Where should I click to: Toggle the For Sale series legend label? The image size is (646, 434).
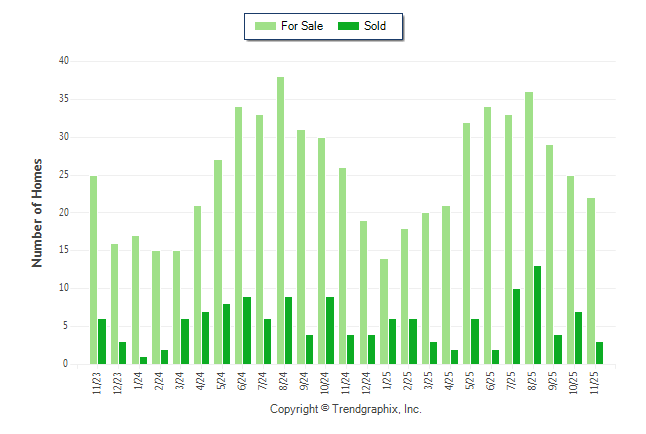[301, 26]
